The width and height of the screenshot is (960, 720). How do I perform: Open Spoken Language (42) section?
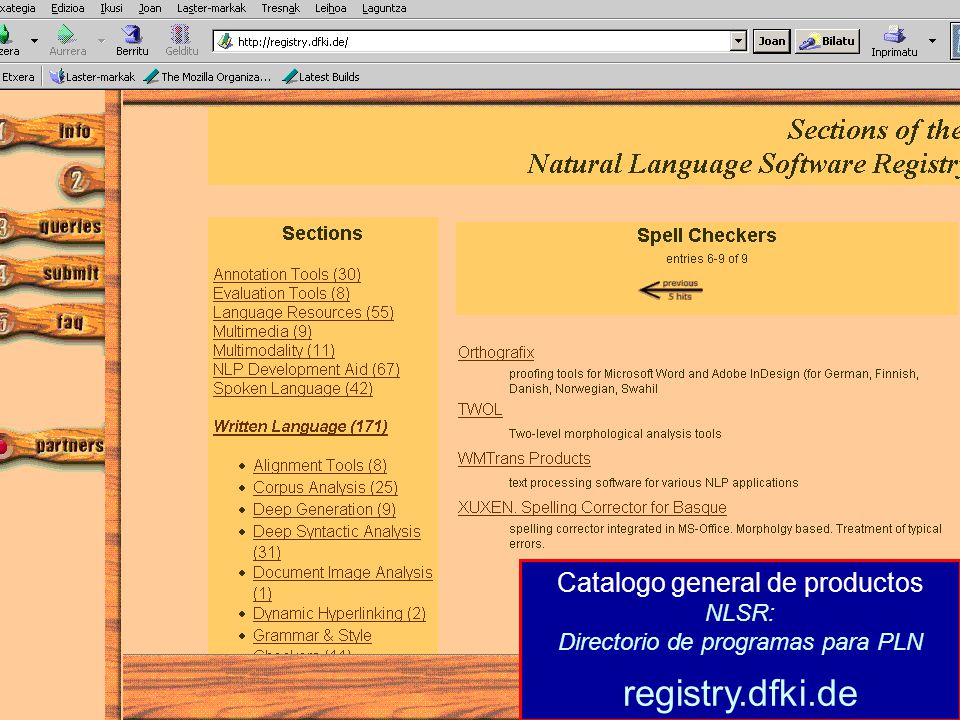pos(293,388)
